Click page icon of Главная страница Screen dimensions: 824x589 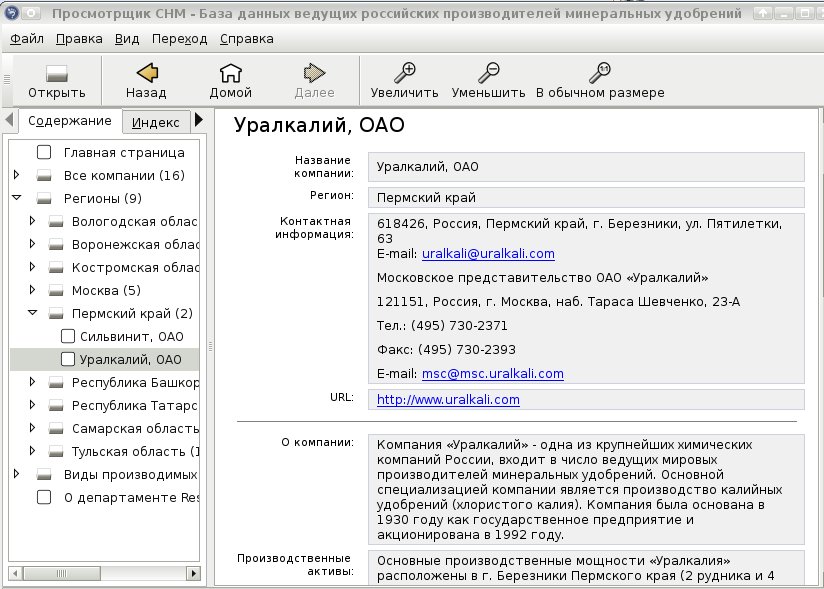click(44, 152)
